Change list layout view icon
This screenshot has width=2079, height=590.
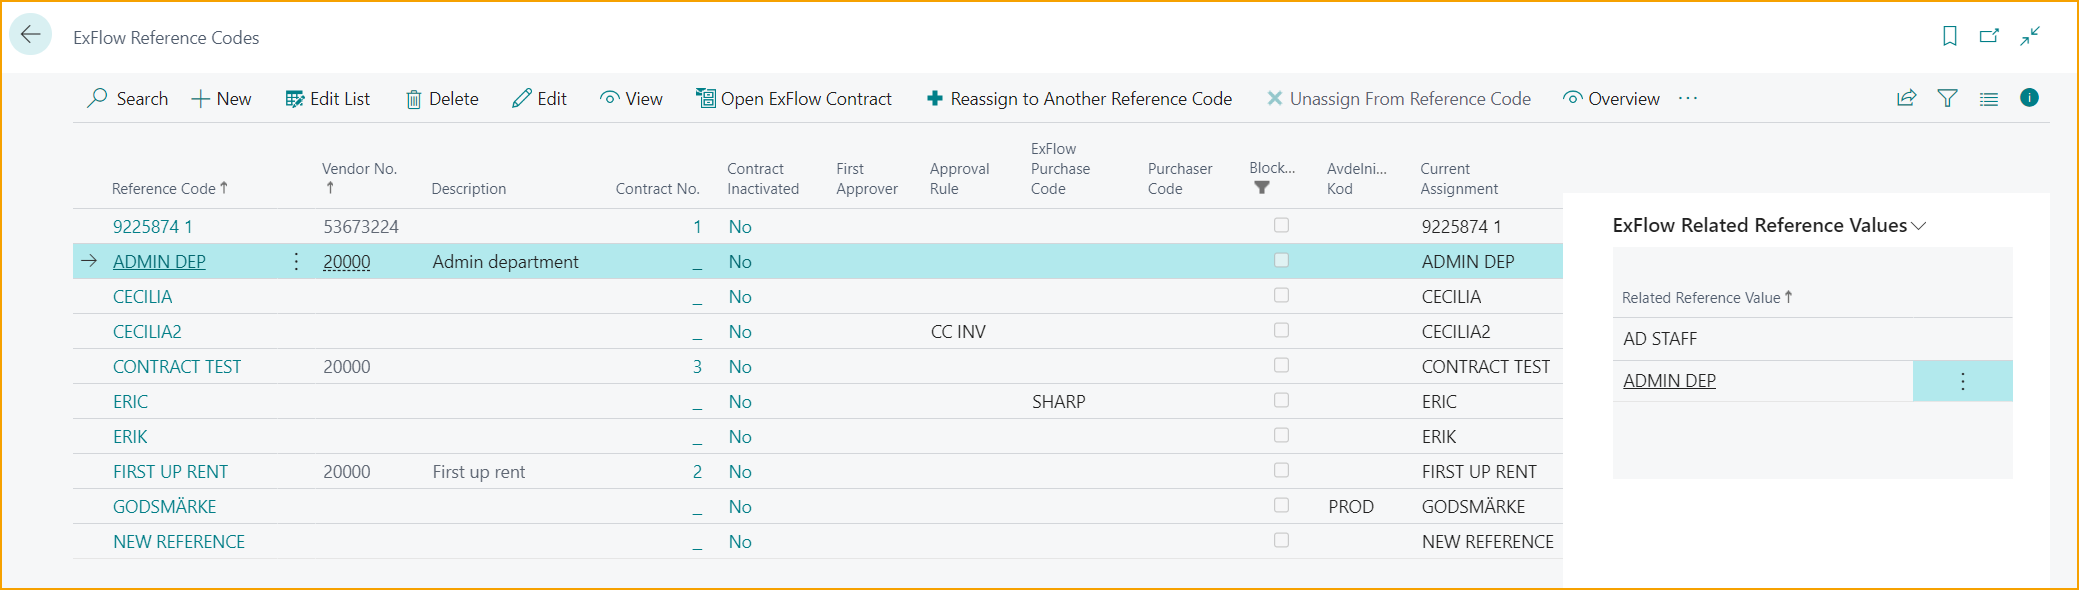click(x=1989, y=98)
